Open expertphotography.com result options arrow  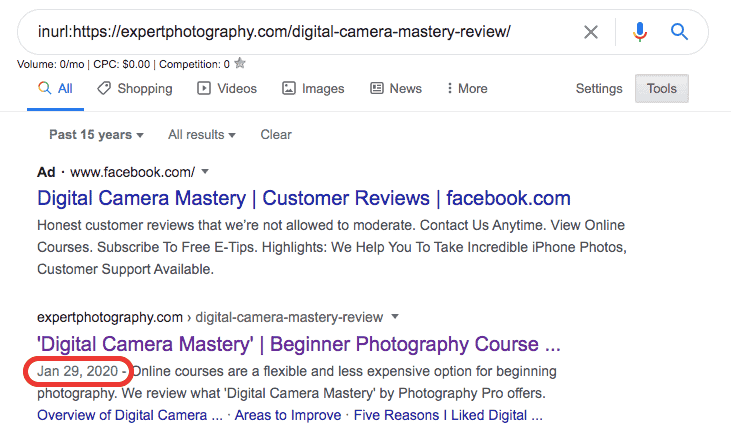(395, 316)
